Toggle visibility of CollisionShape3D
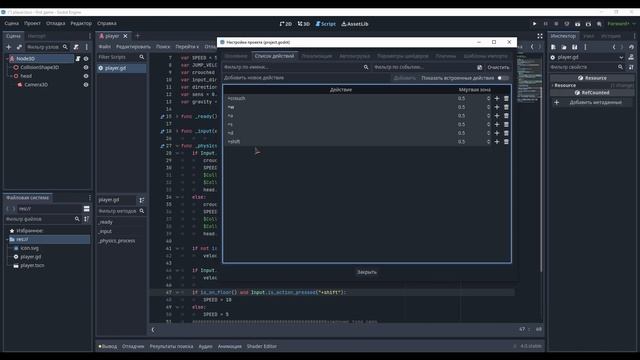The height and width of the screenshot is (360, 640). [86, 67]
